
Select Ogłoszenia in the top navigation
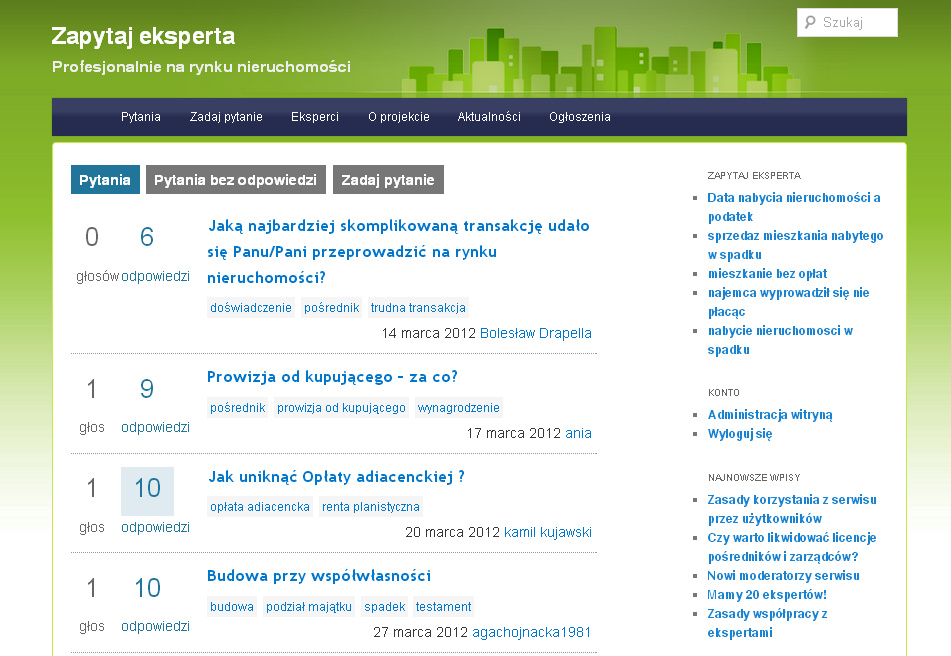(x=579, y=117)
